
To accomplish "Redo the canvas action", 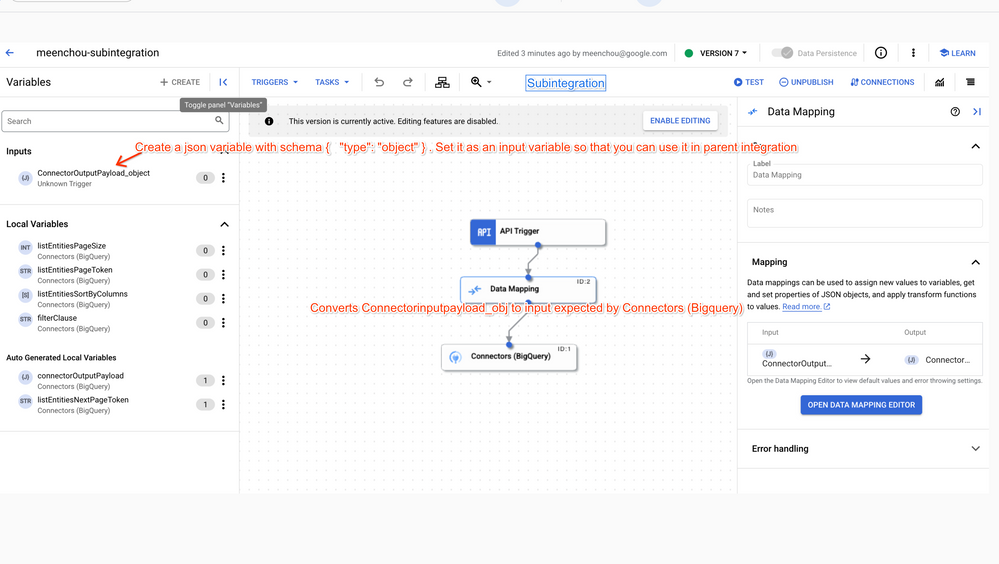I will point(408,82).
